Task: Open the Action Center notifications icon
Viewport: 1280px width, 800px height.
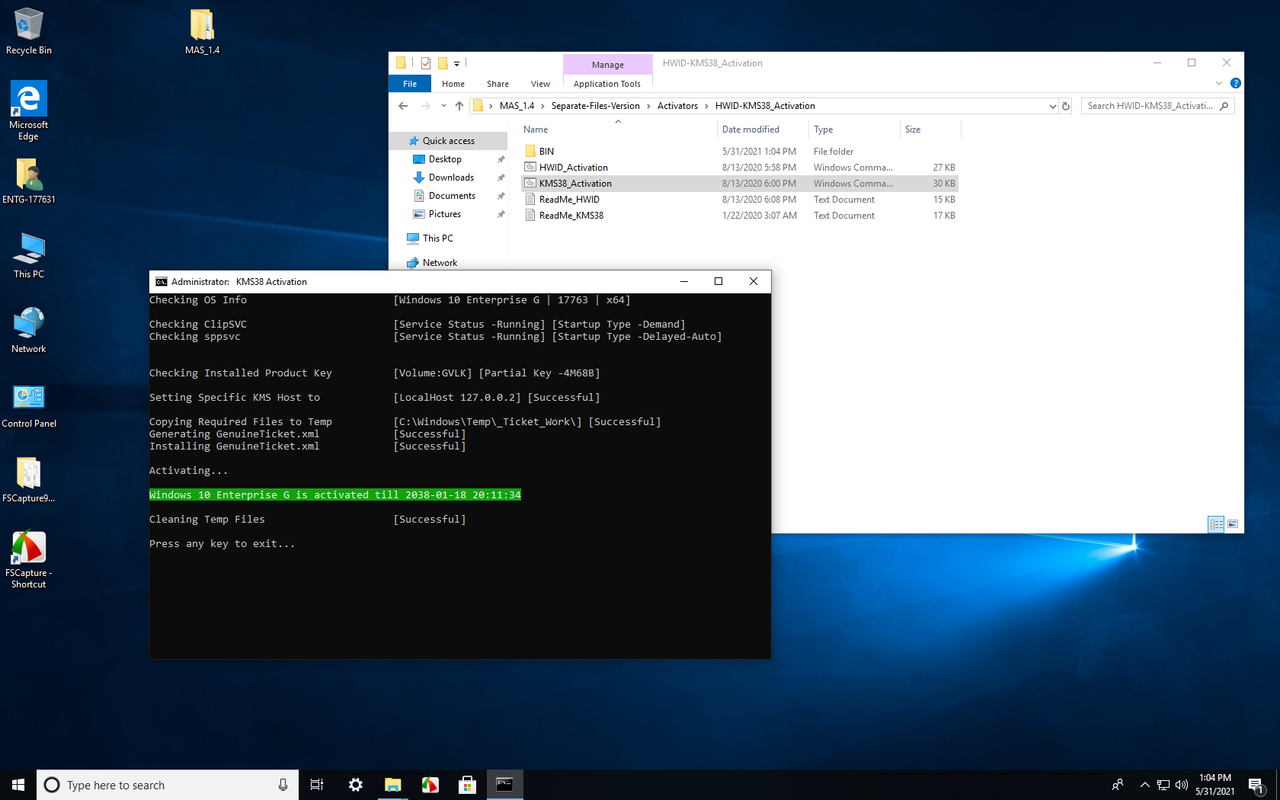Action: tap(1256, 785)
